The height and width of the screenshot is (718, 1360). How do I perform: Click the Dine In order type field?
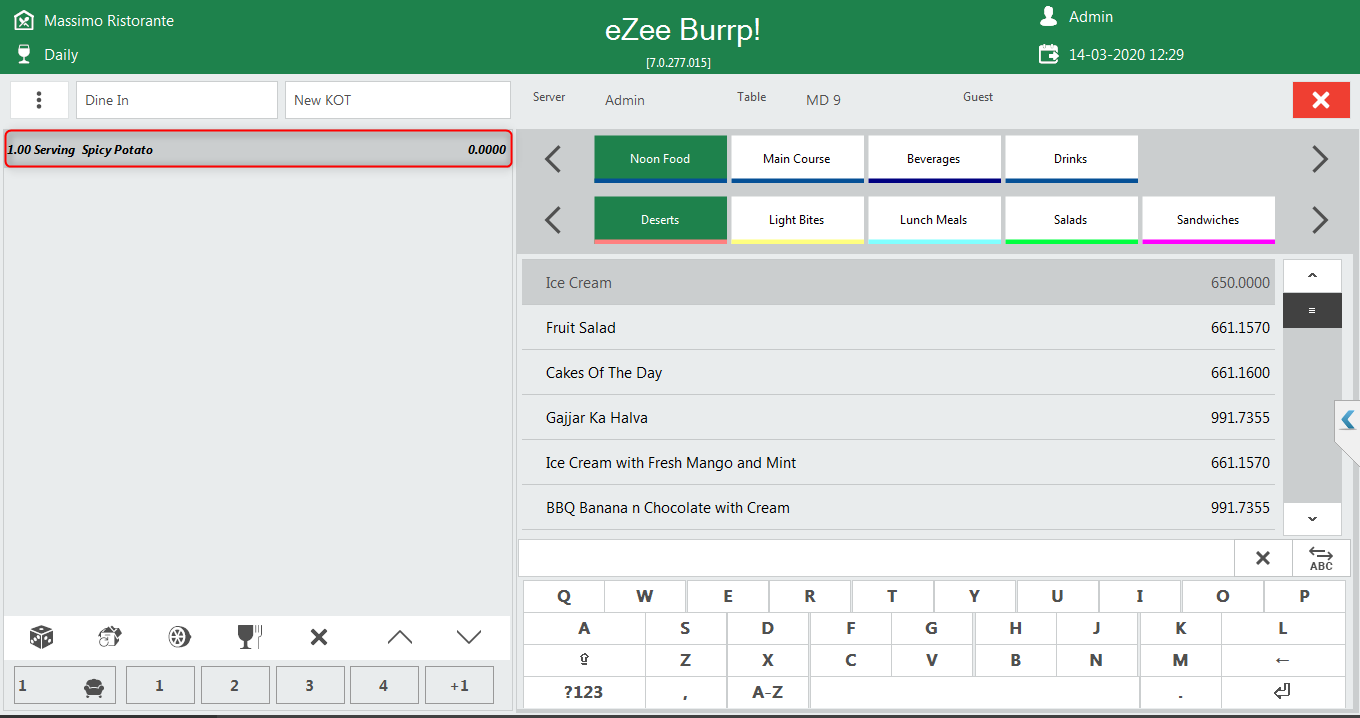177,100
